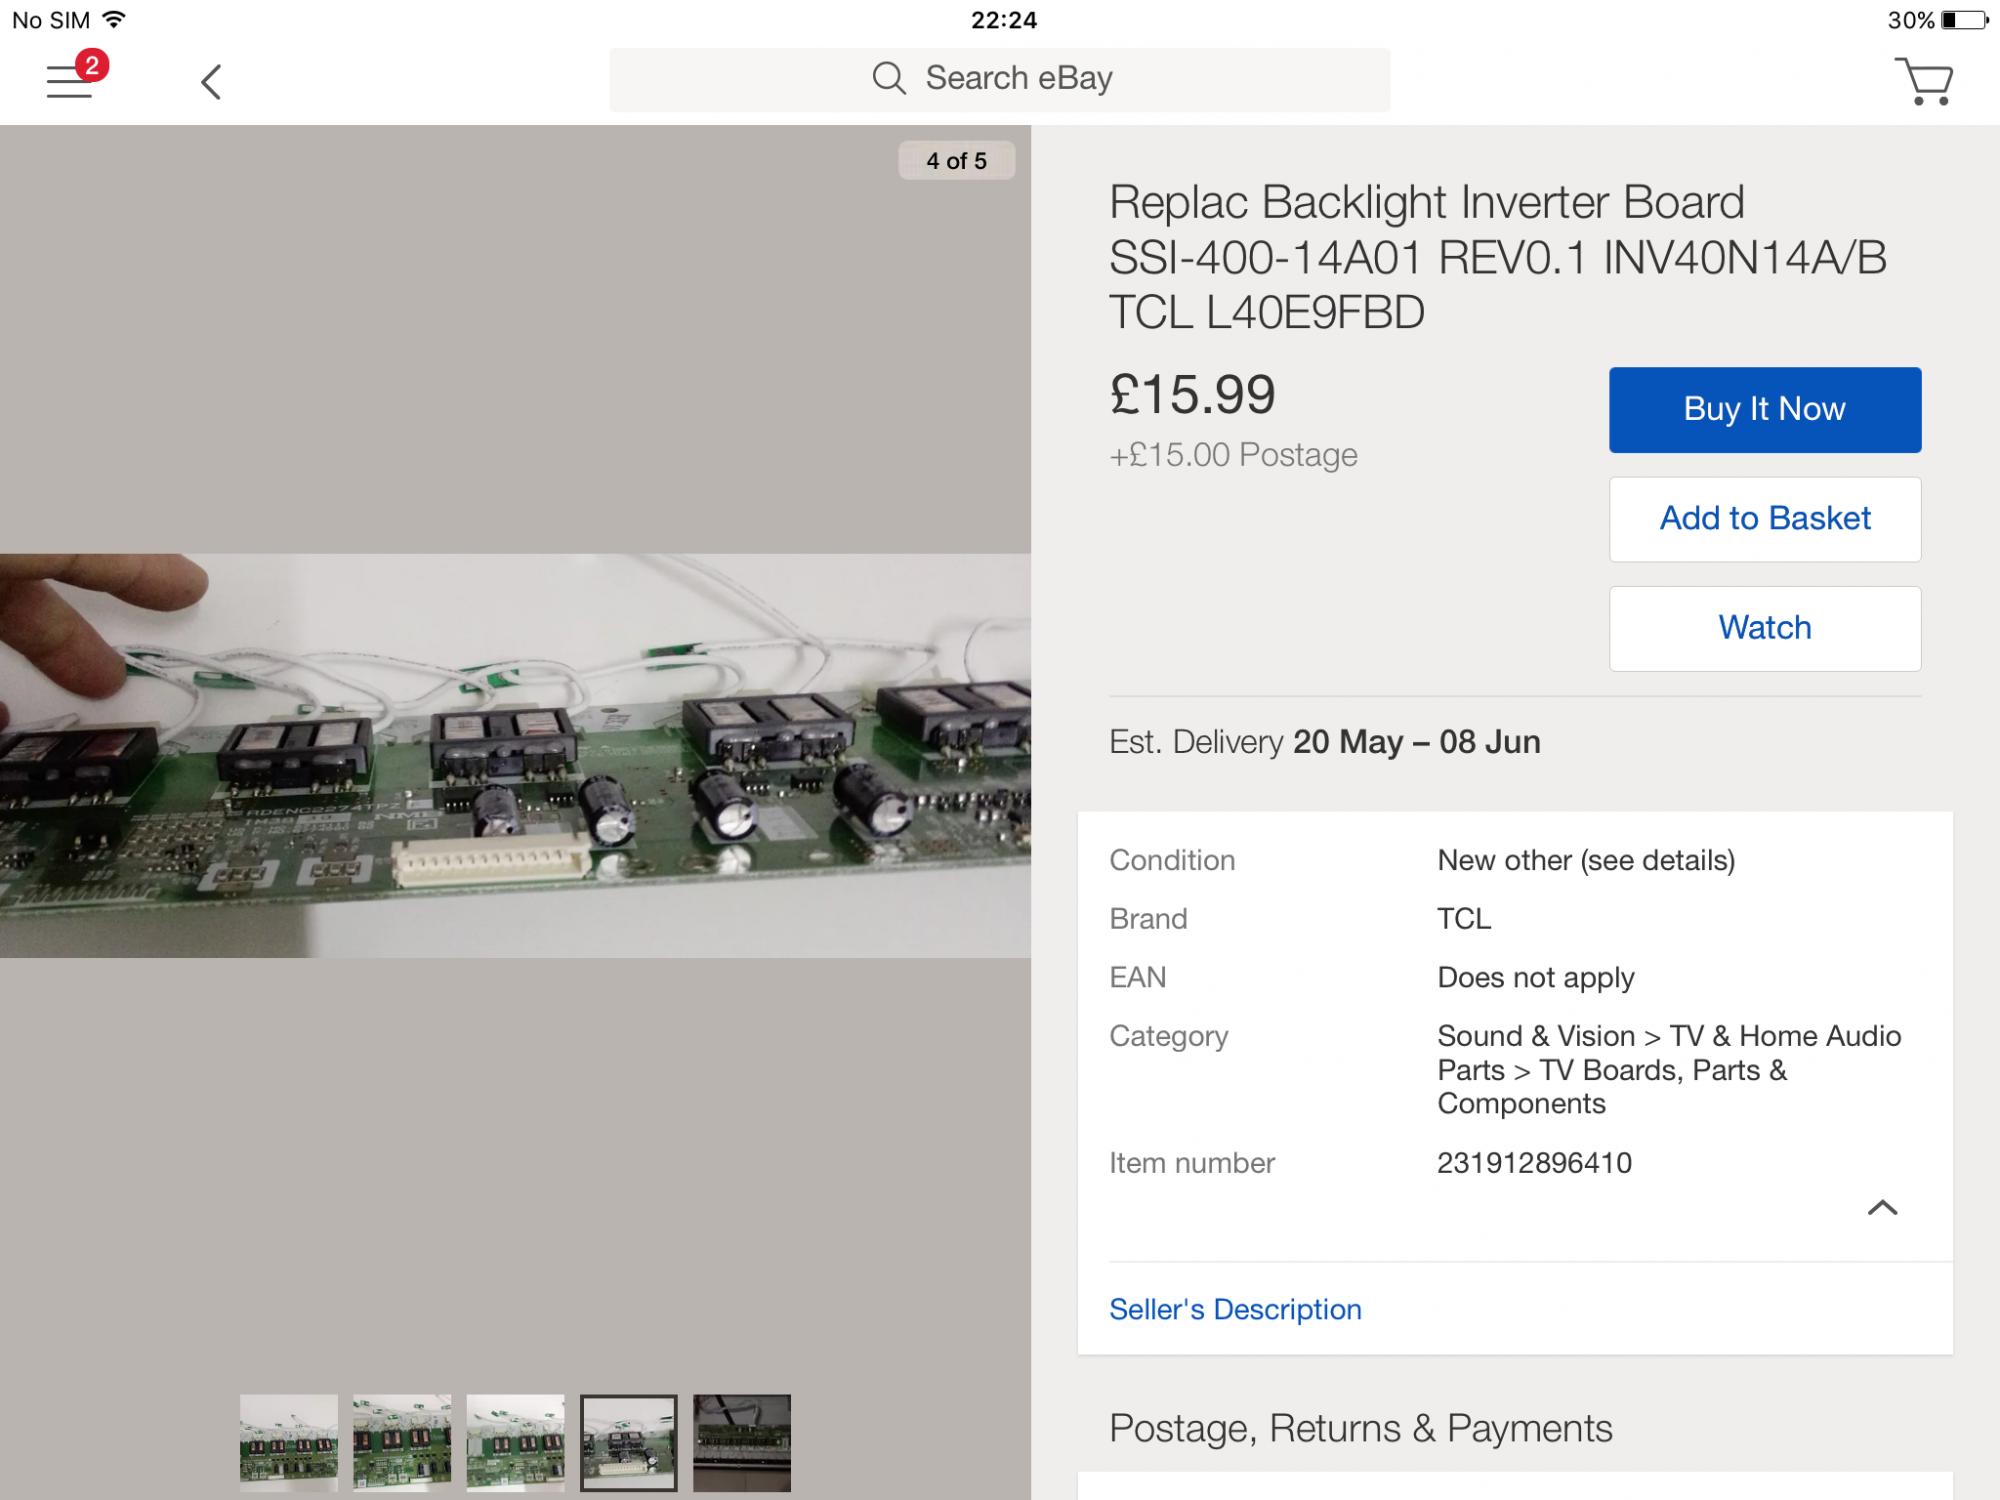The width and height of the screenshot is (2000, 1500).
Task: Open the hamburger menu with notification badge
Action: [x=70, y=80]
